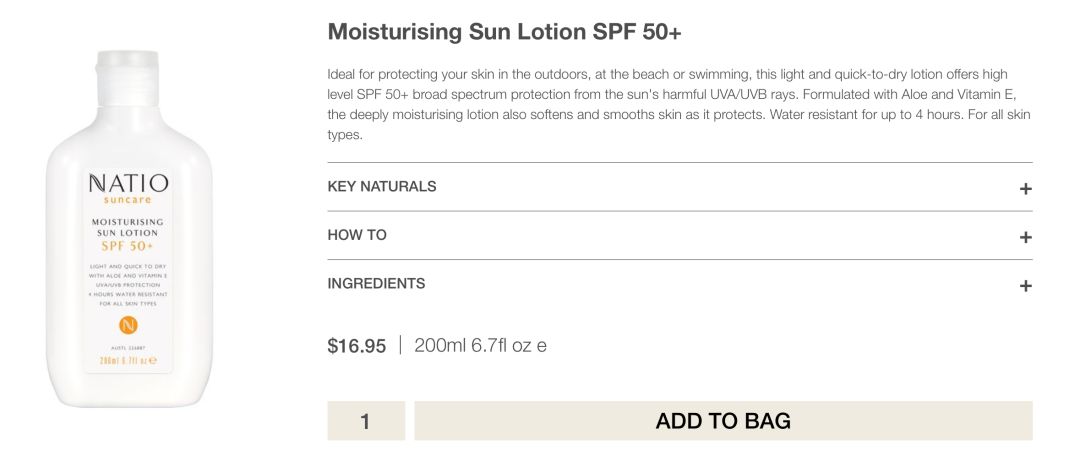Open the KEY NATURALS section
The width and height of the screenshot is (1080, 467).
click(x=680, y=187)
